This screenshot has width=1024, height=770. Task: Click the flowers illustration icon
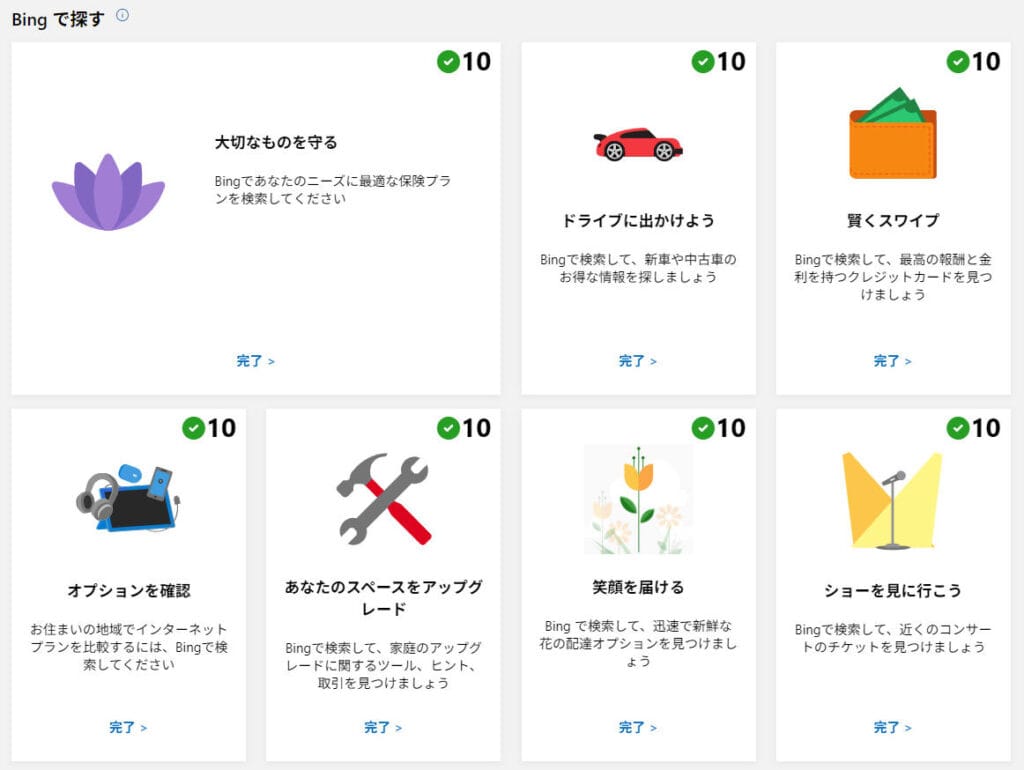(638, 499)
